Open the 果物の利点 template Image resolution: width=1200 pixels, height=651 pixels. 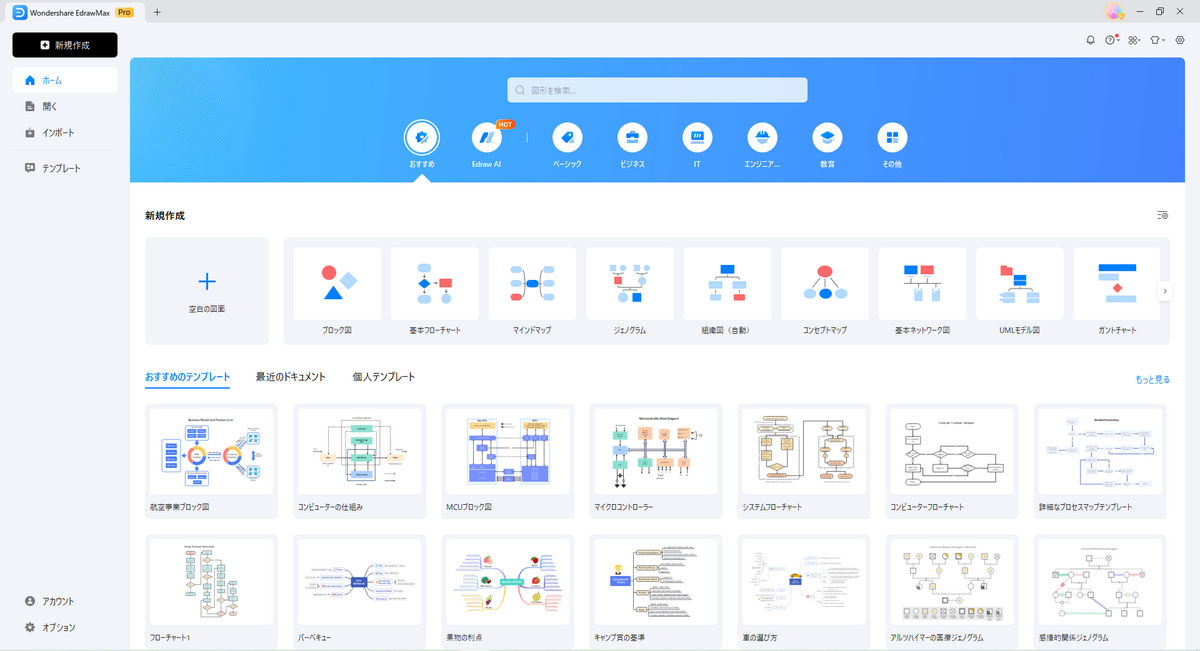click(507, 591)
